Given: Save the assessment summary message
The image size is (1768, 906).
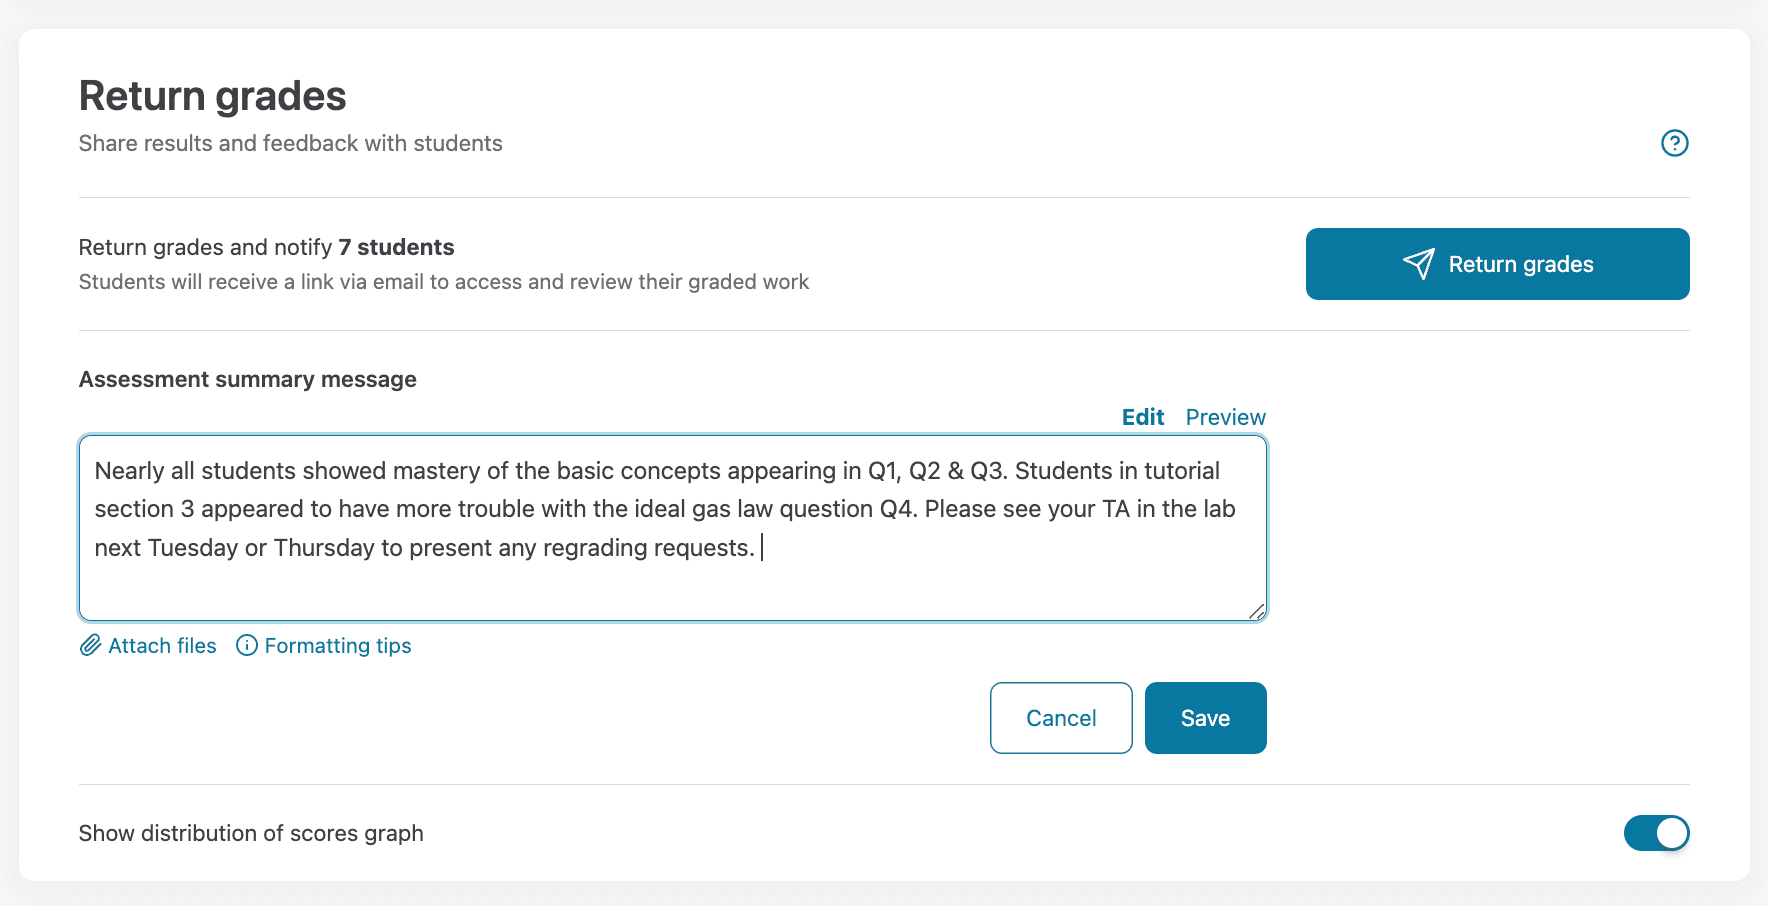Looking at the screenshot, I should pyautogui.click(x=1205, y=718).
